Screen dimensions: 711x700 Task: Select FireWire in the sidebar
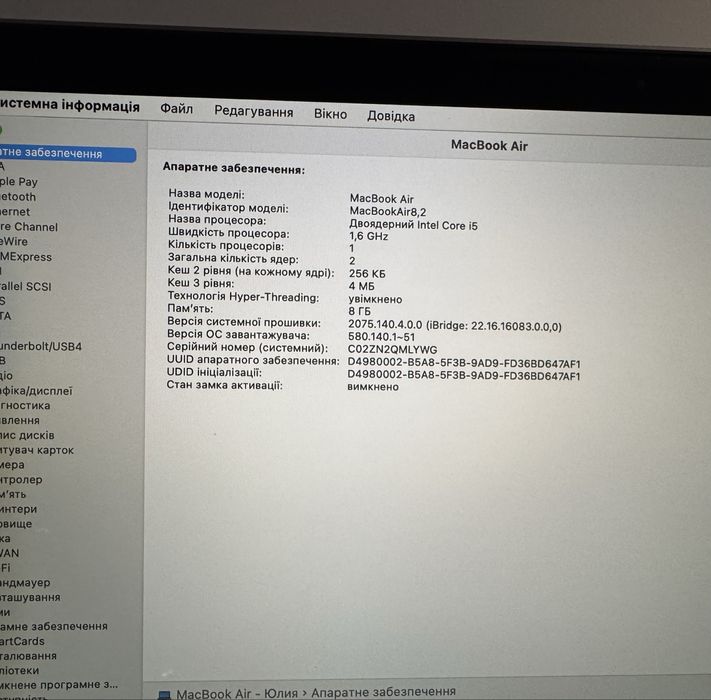tap(14, 241)
